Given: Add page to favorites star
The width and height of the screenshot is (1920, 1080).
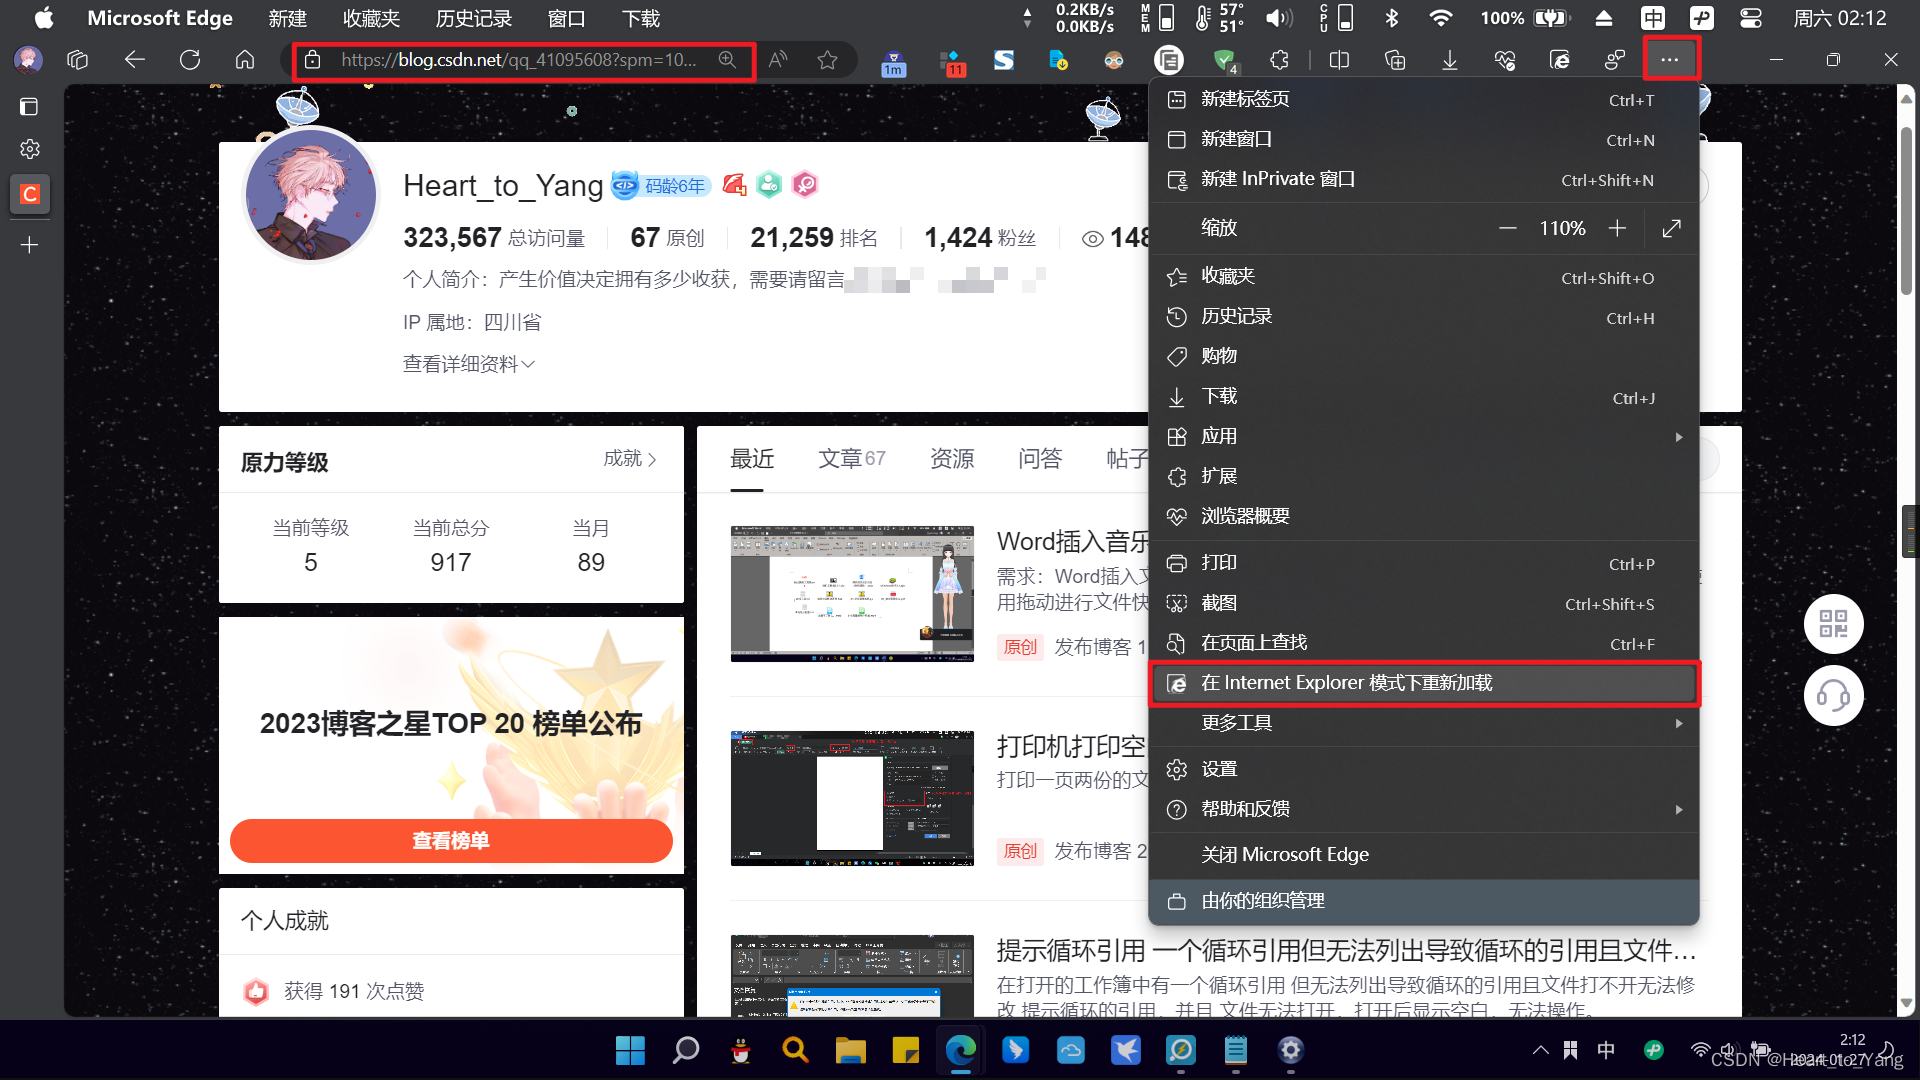Looking at the screenshot, I should pyautogui.click(x=827, y=60).
